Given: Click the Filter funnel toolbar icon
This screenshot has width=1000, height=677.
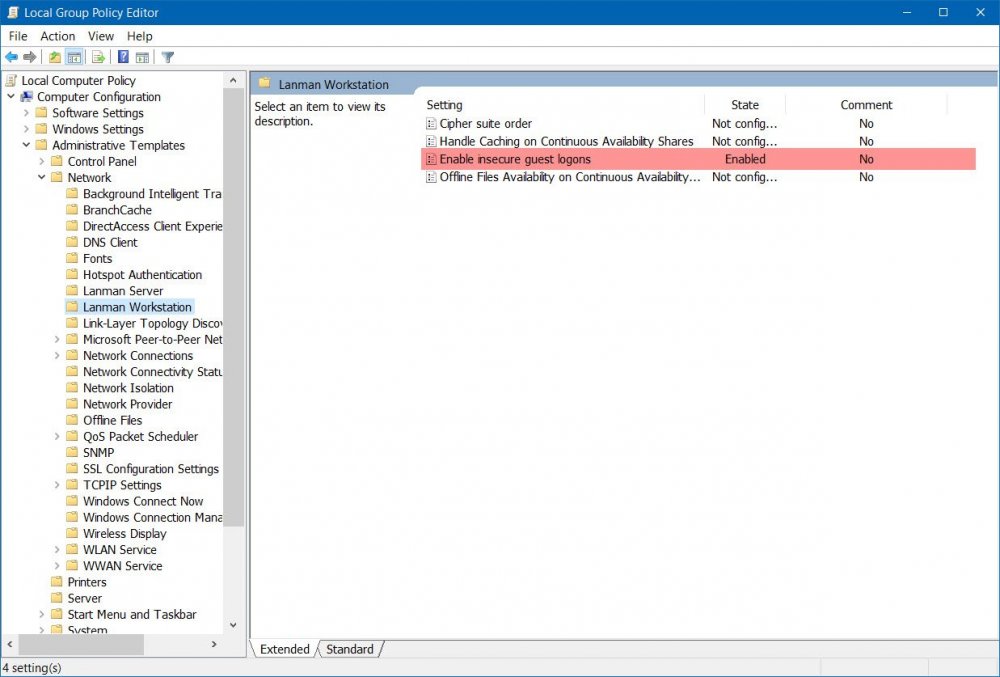Looking at the screenshot, I should [x=168, y=57].
